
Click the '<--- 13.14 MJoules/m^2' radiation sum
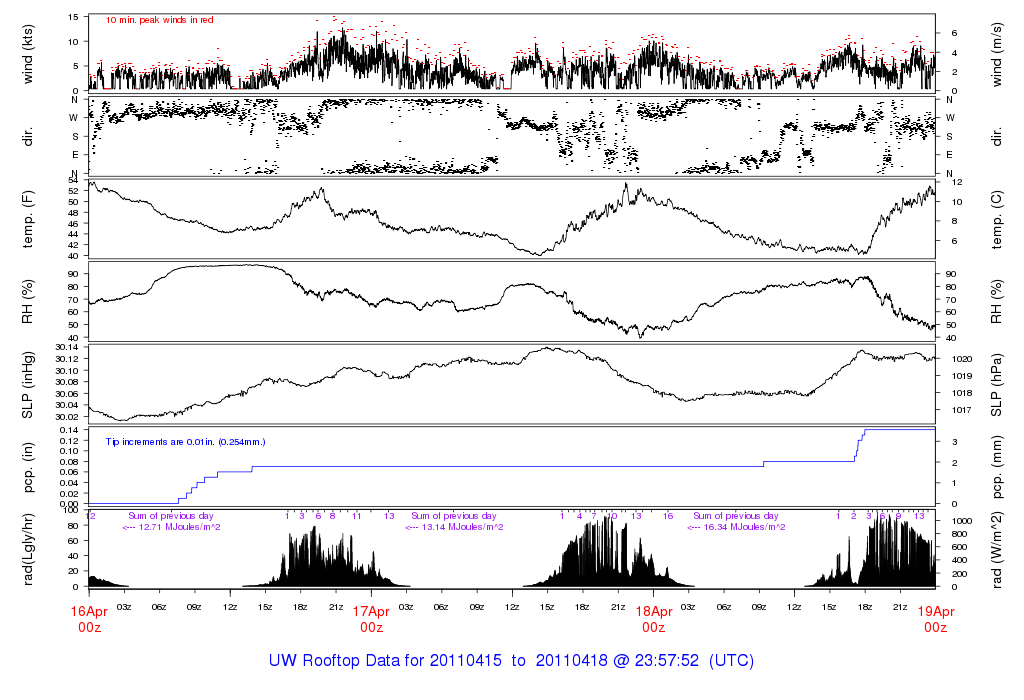pyautogui.click(x=454, y=527)
